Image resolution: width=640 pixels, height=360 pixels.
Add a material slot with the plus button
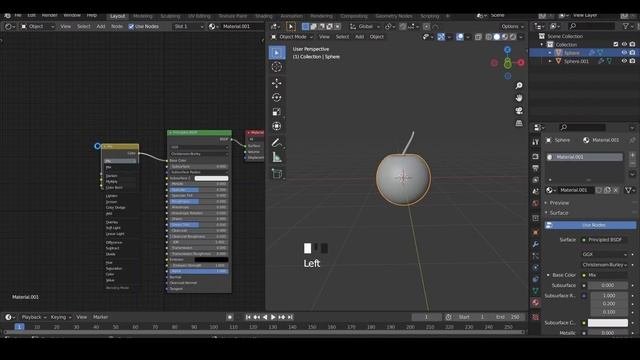tap(632, 155)
